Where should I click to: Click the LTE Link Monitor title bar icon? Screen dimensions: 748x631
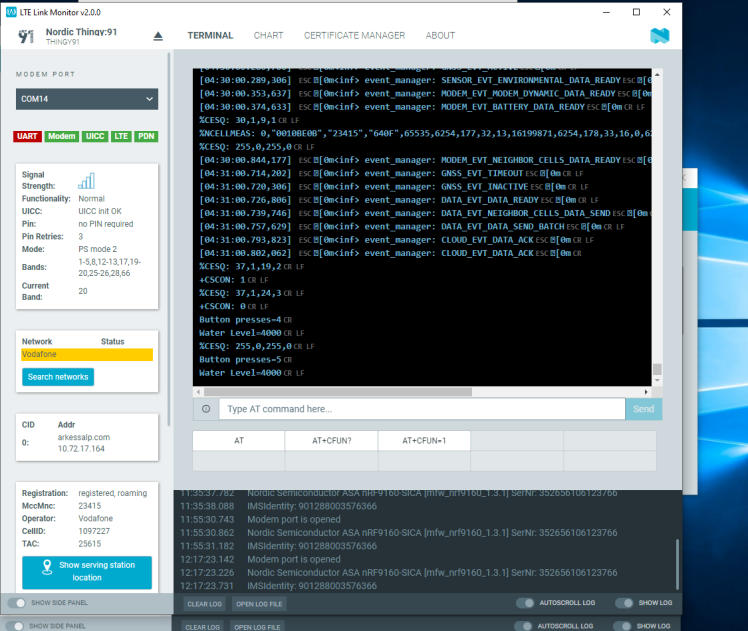(11, 11)
